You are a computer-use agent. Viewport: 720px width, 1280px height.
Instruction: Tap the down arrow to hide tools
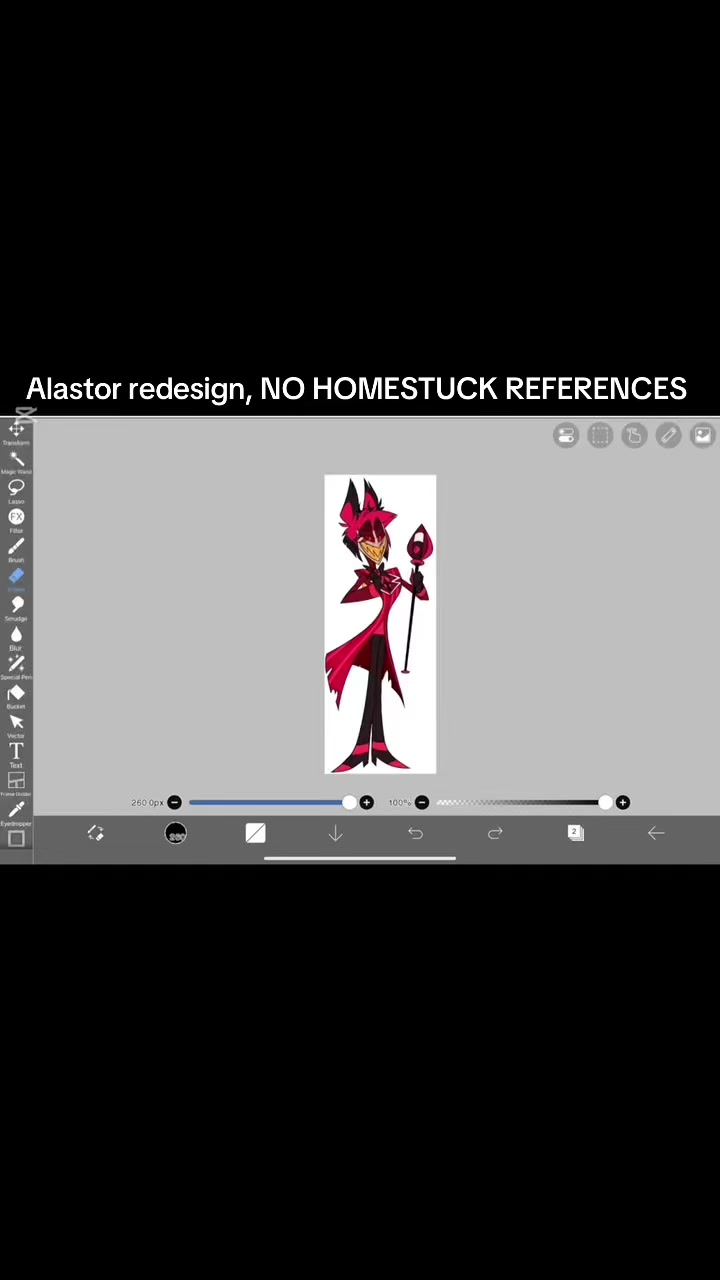tap(336, 833)
